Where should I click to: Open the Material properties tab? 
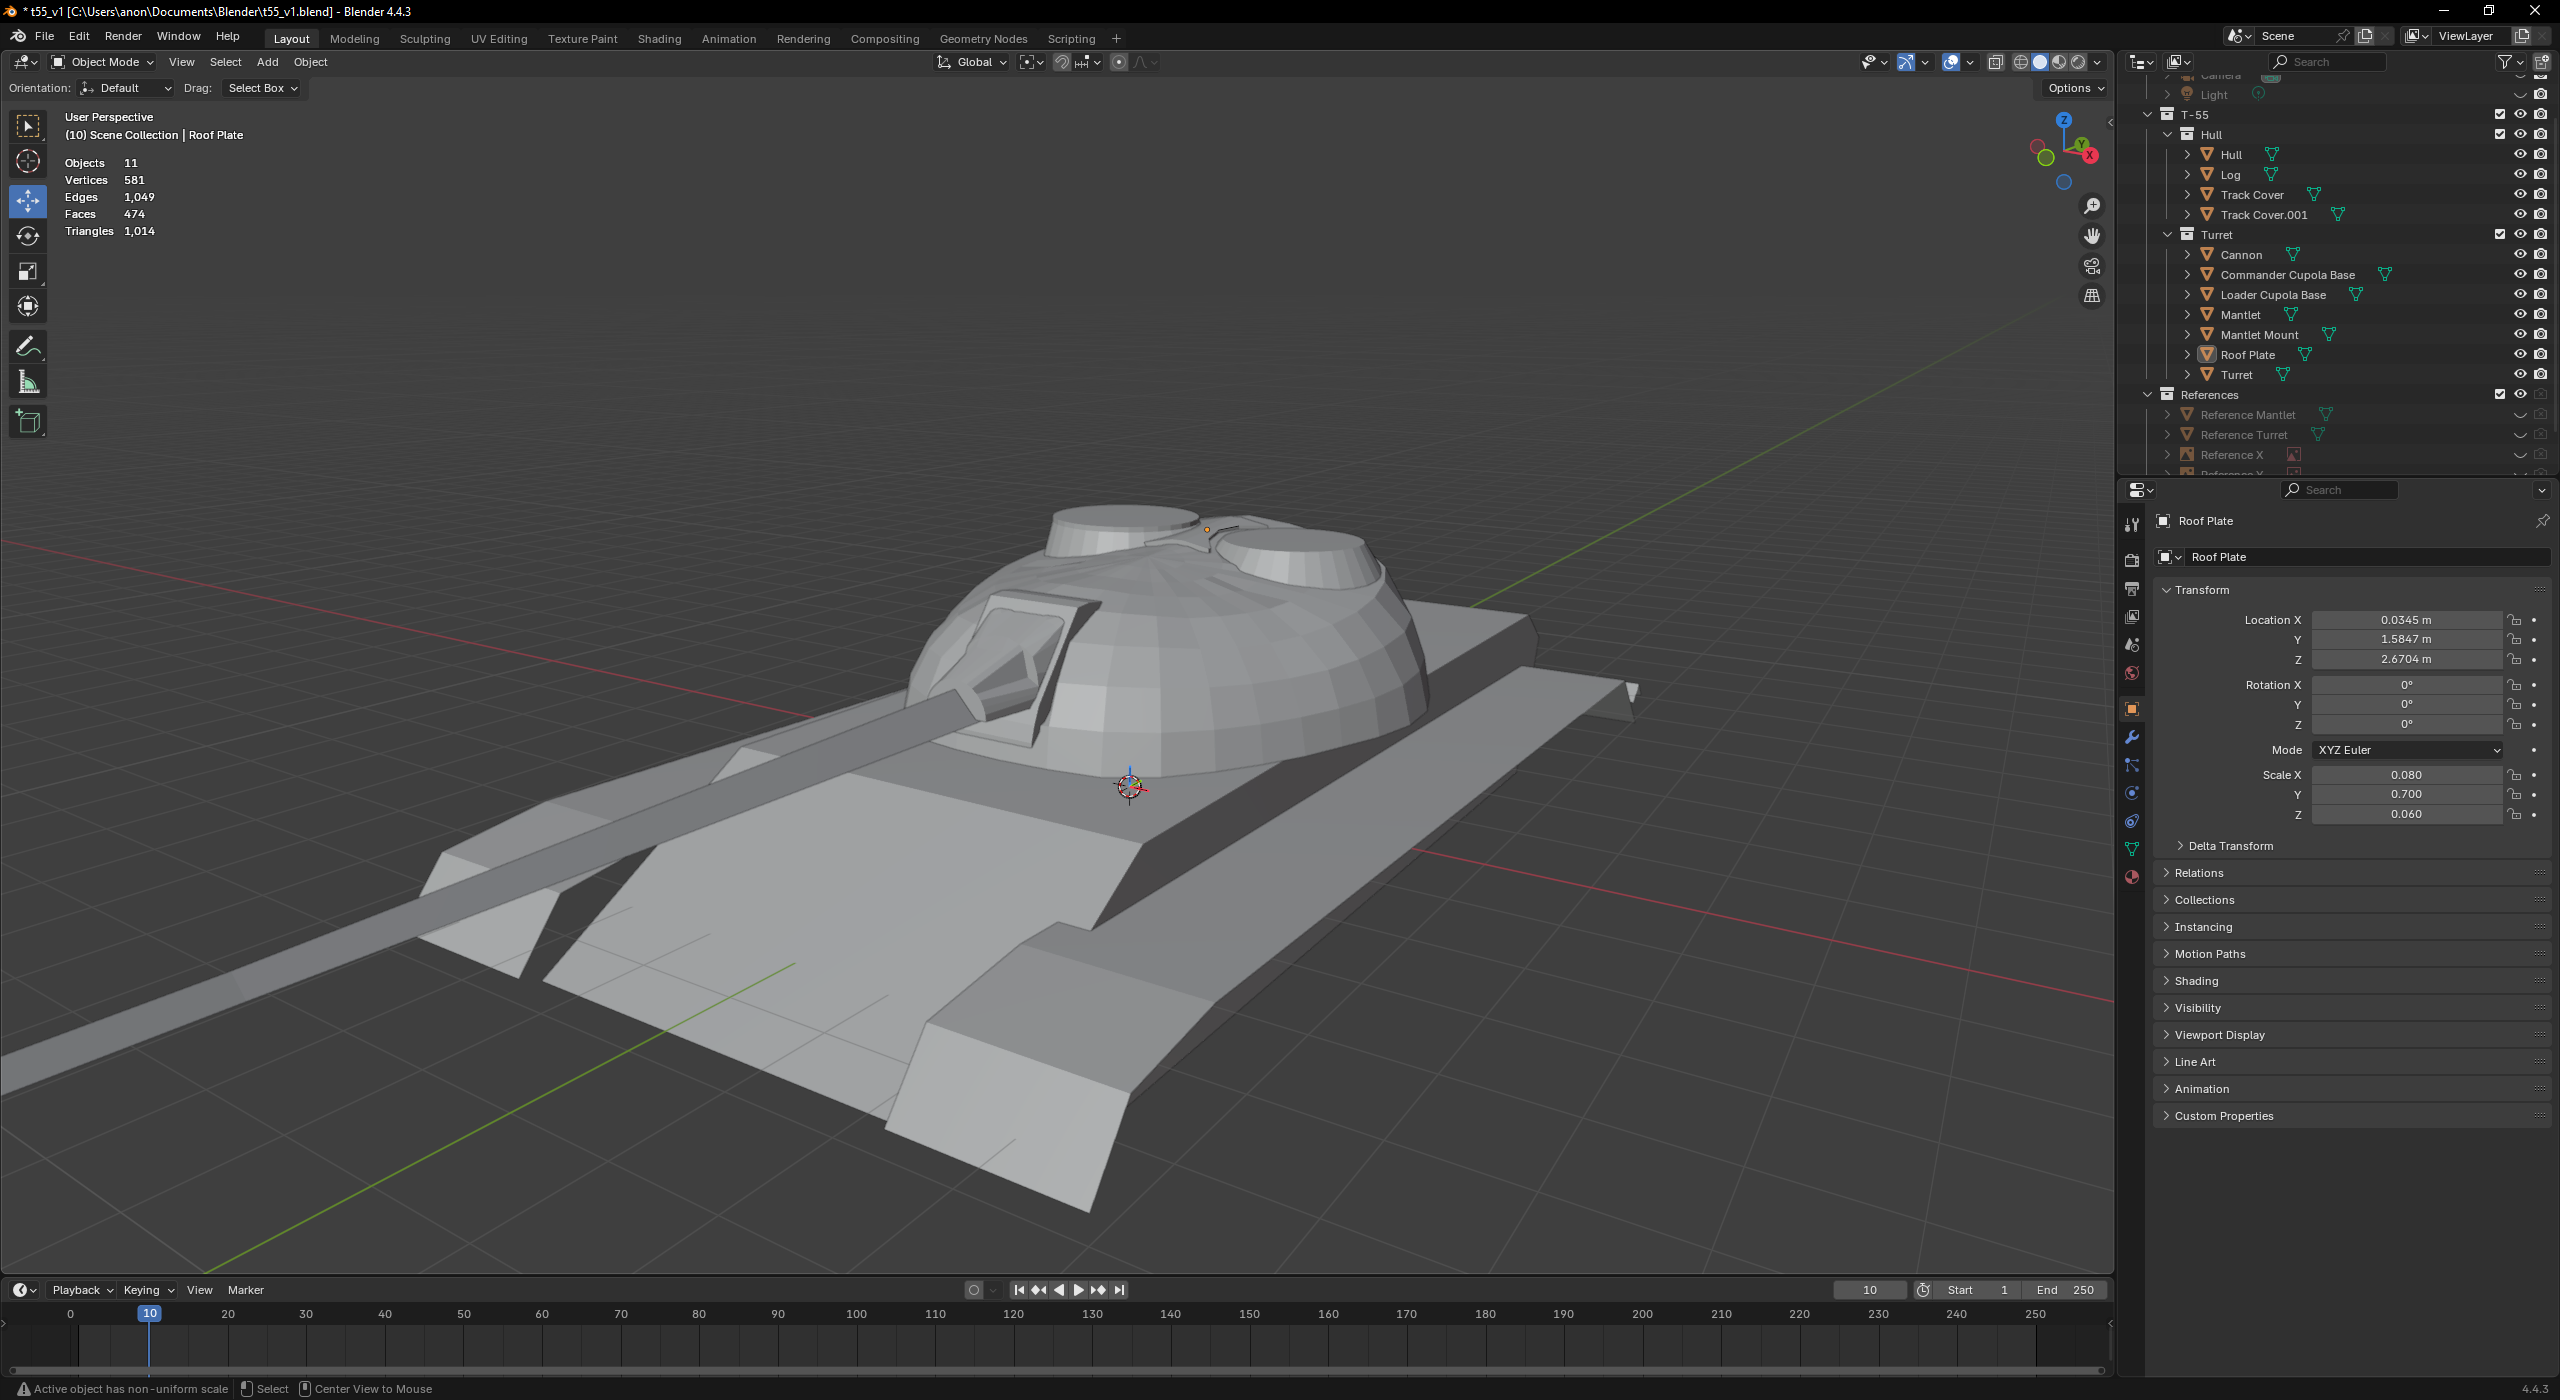click(x=2132, y=877)
